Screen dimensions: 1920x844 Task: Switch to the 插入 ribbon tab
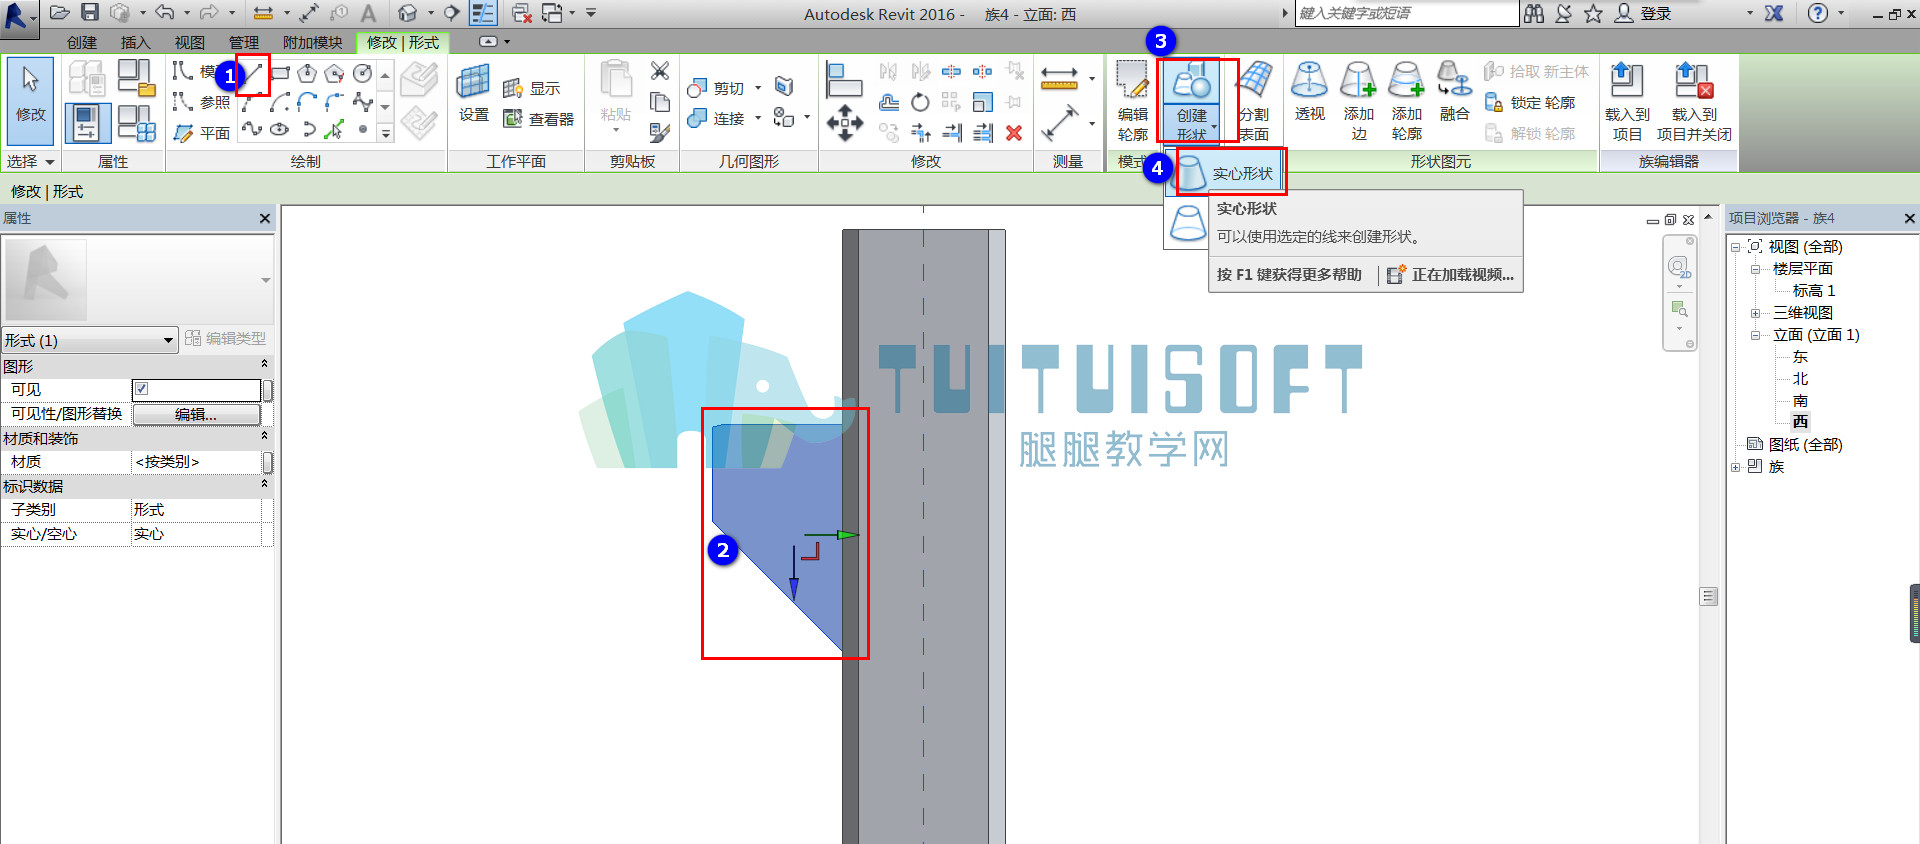(136, 42)
